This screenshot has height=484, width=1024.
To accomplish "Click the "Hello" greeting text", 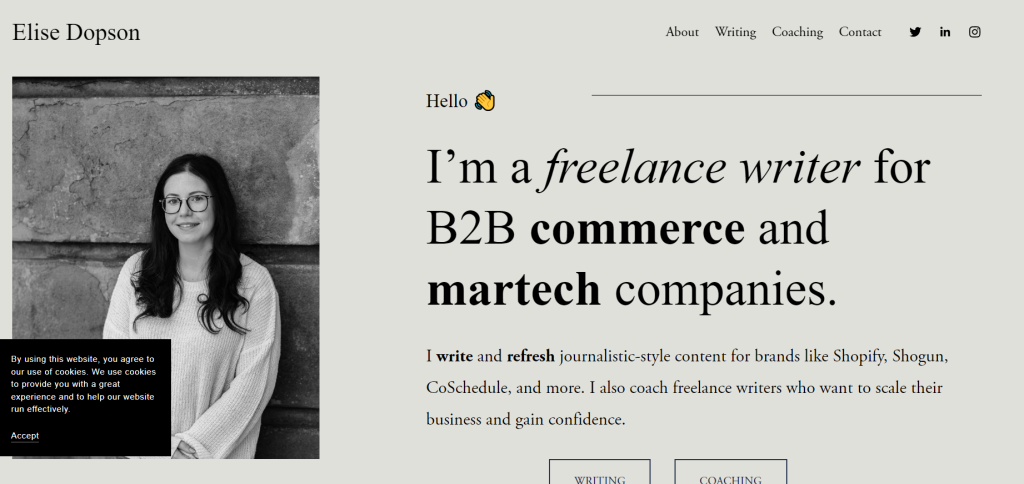I will pyautogui.click(x=447, y=101).
